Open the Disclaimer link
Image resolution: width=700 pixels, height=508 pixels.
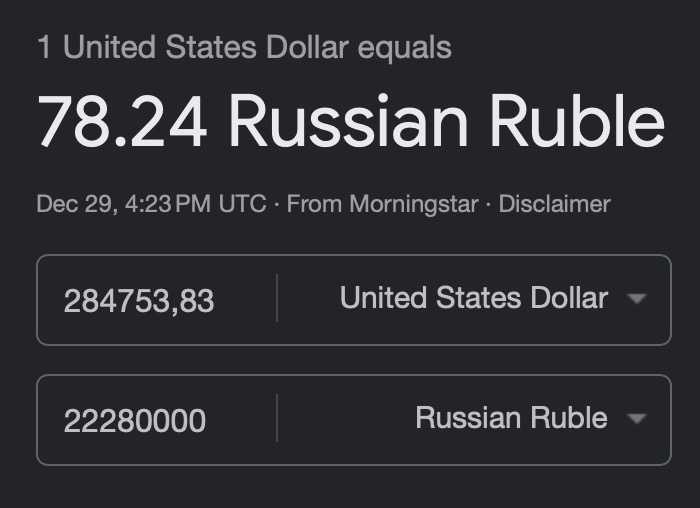(554, 205)
